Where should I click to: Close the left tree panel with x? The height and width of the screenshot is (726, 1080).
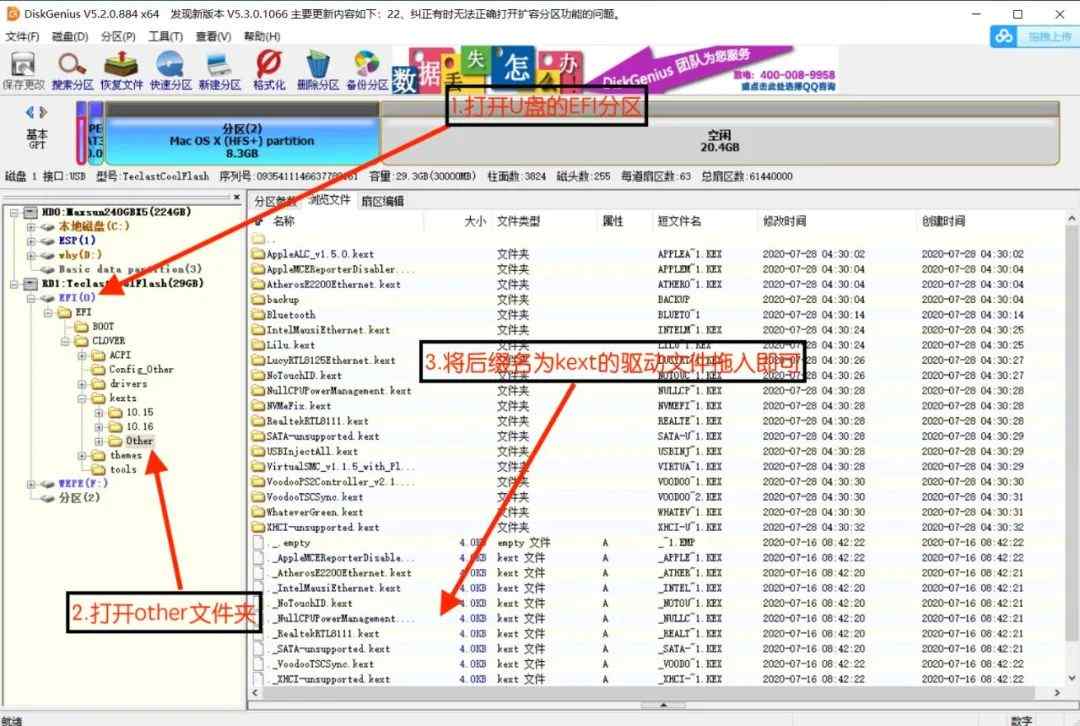click(237, 197)
